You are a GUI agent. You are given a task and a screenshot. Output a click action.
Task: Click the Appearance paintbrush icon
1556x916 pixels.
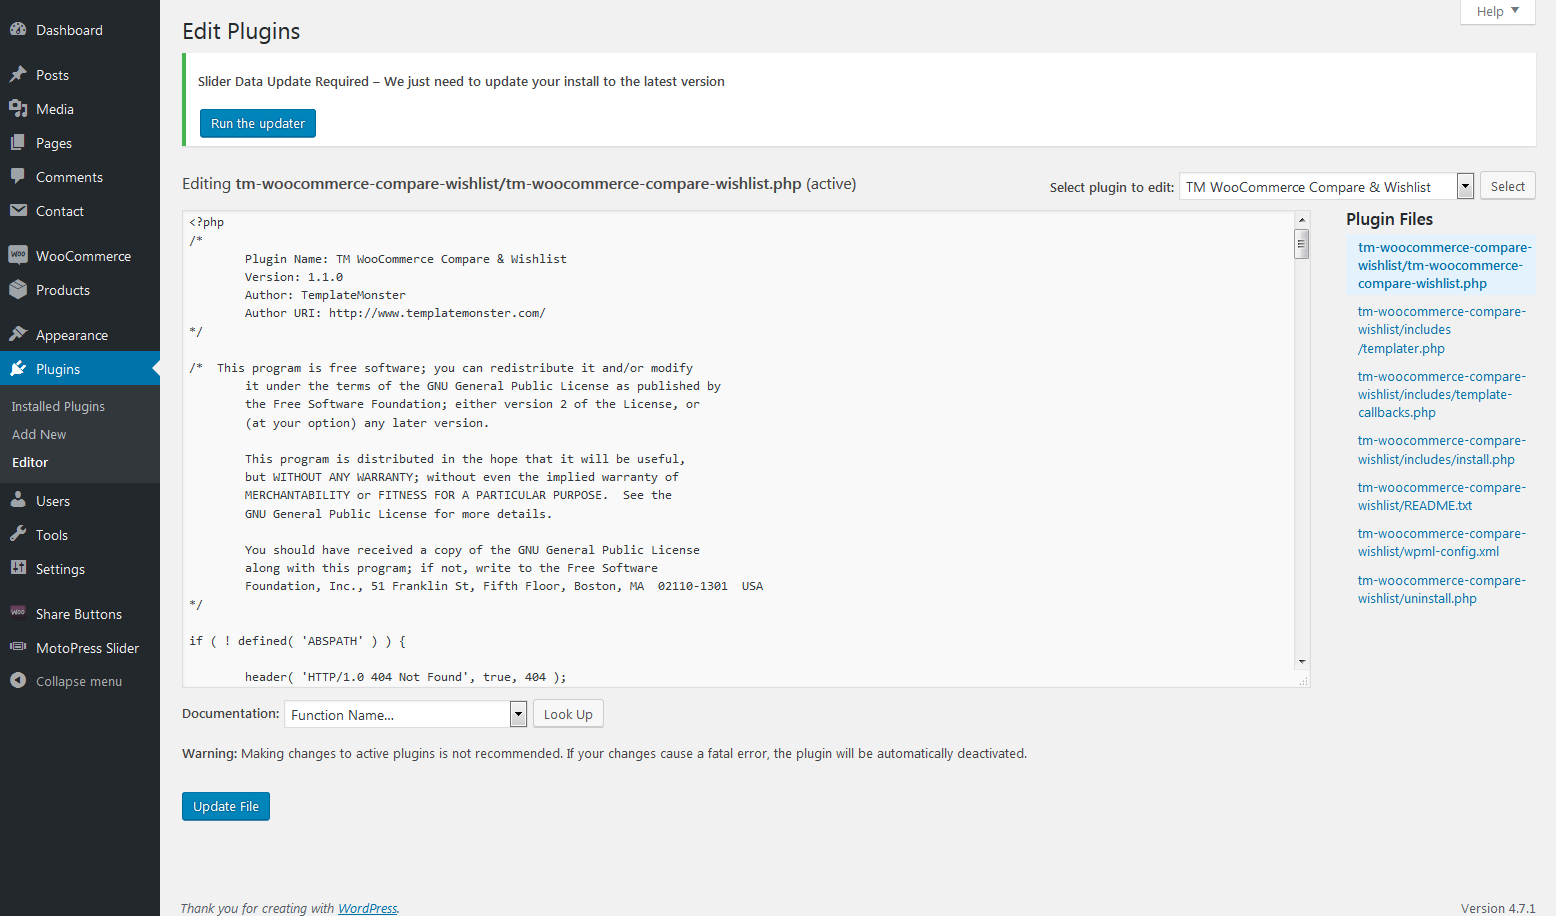pos(18,335)
